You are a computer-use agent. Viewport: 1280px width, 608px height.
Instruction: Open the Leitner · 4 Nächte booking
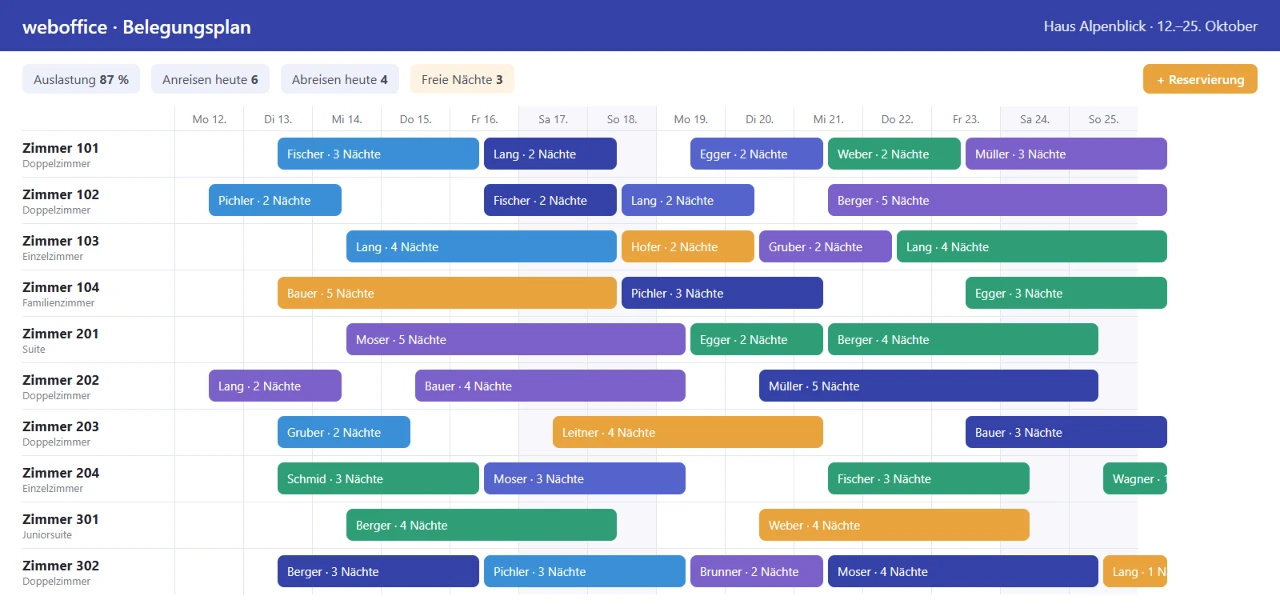coord(688,432)
